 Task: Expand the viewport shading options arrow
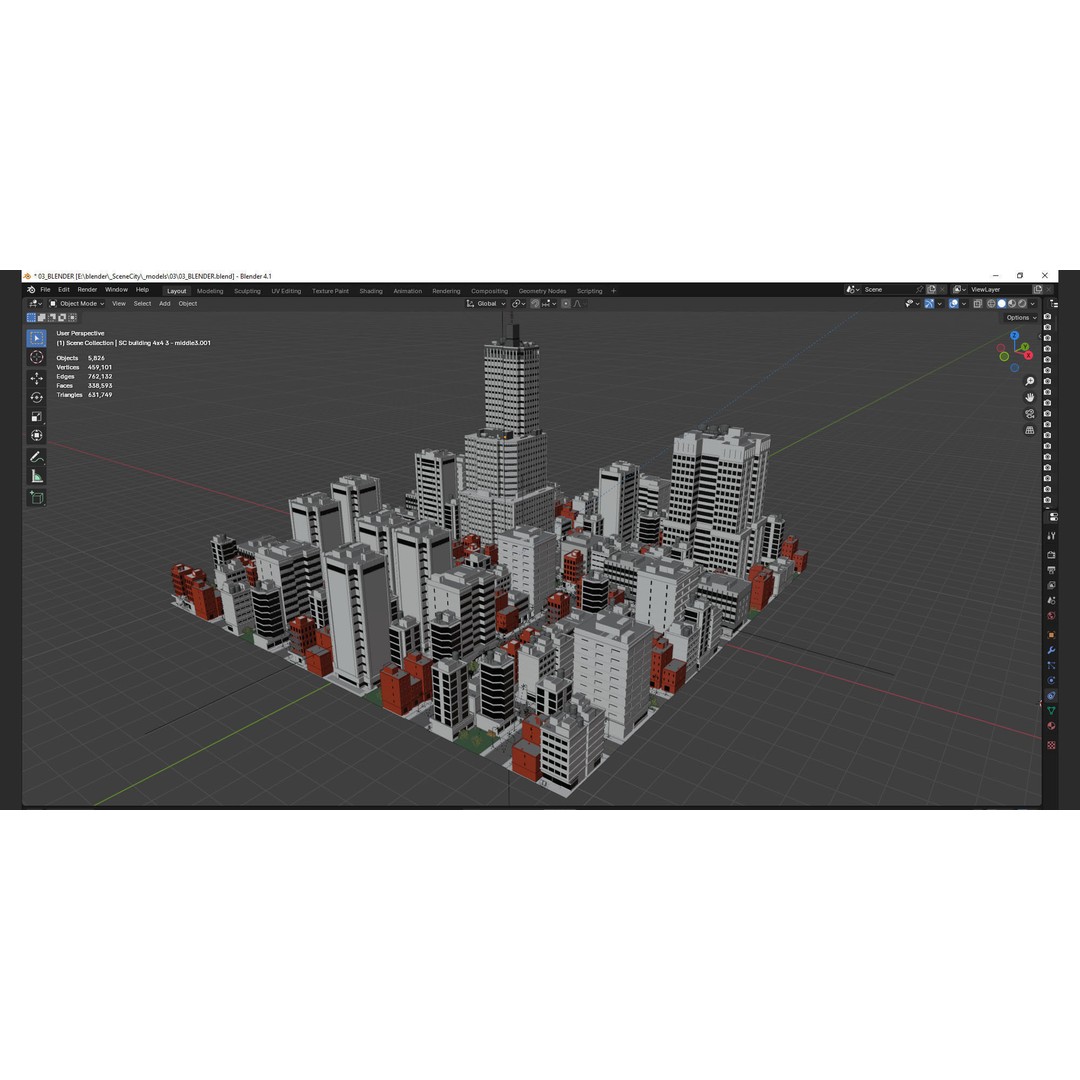[x=1032, y=304]
